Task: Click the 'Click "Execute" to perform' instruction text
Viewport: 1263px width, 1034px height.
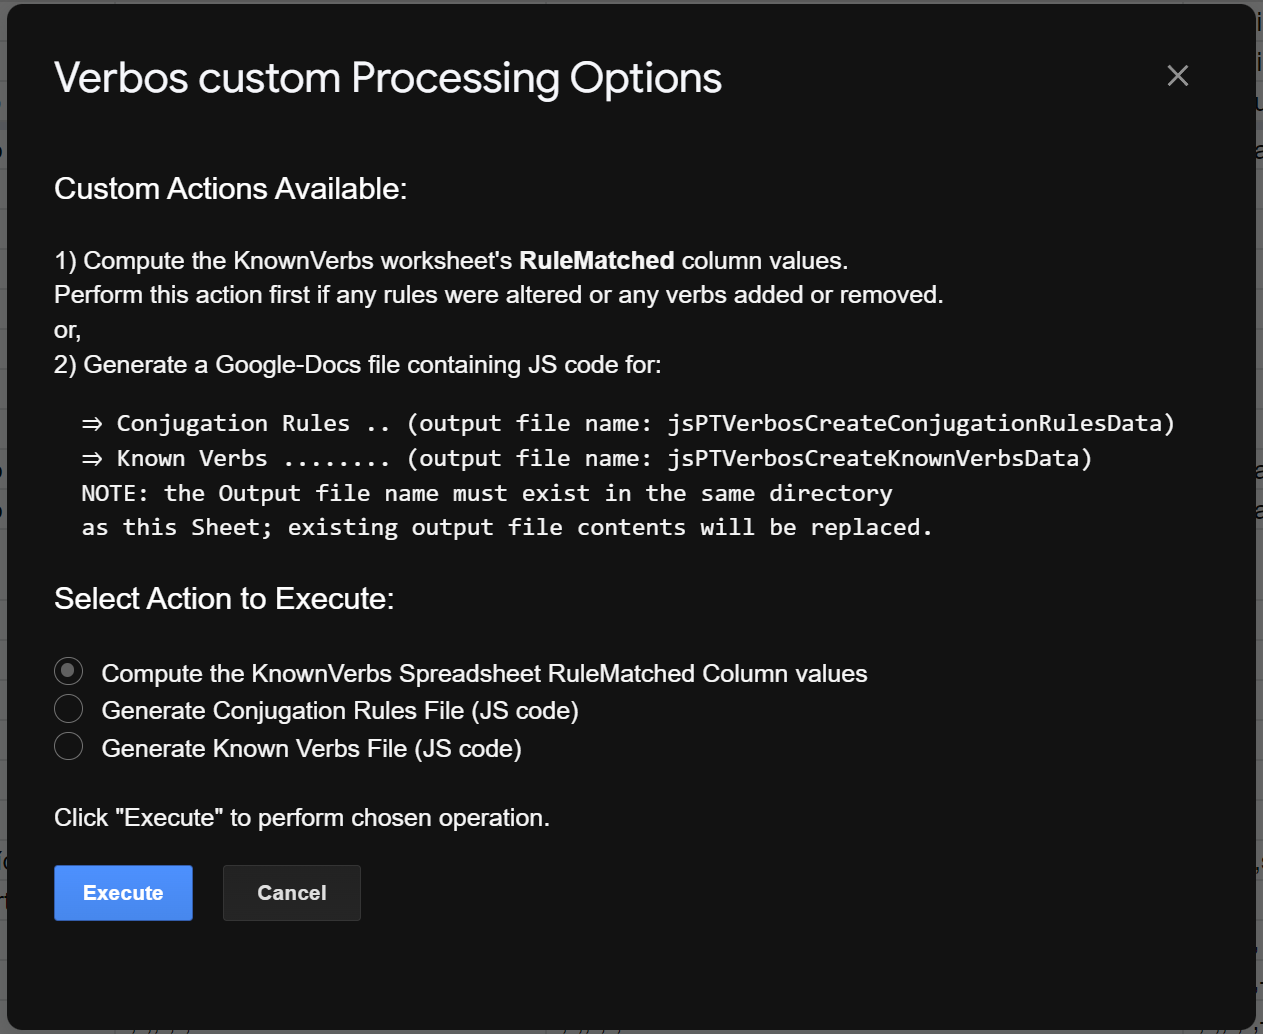Action: coord(301,818)
